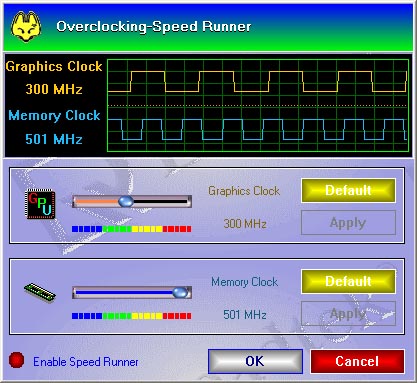Reset graphics clock with Default button
The height and width of the screenshot is (383, 417).
pyautogui.click(x=348, y=191)
